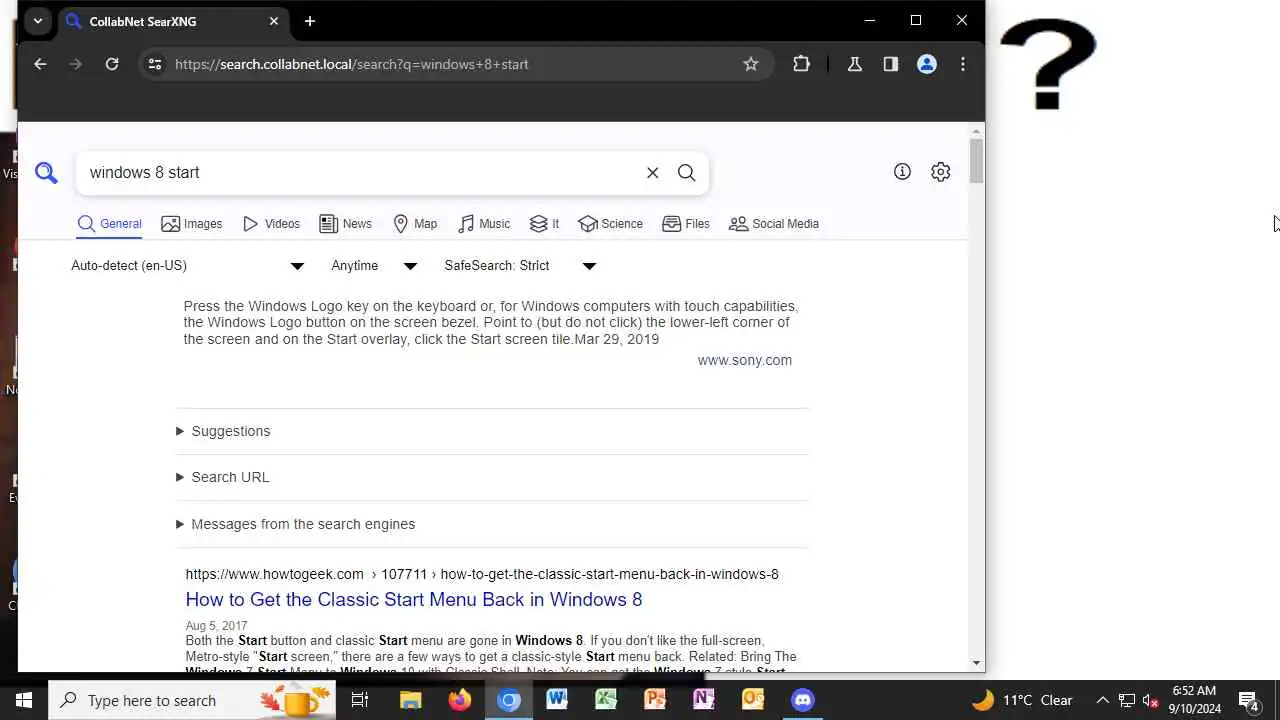Screen dimensions: 1280x720
Task: Click the howtogeek.com result URL
Action: [482, 574]
